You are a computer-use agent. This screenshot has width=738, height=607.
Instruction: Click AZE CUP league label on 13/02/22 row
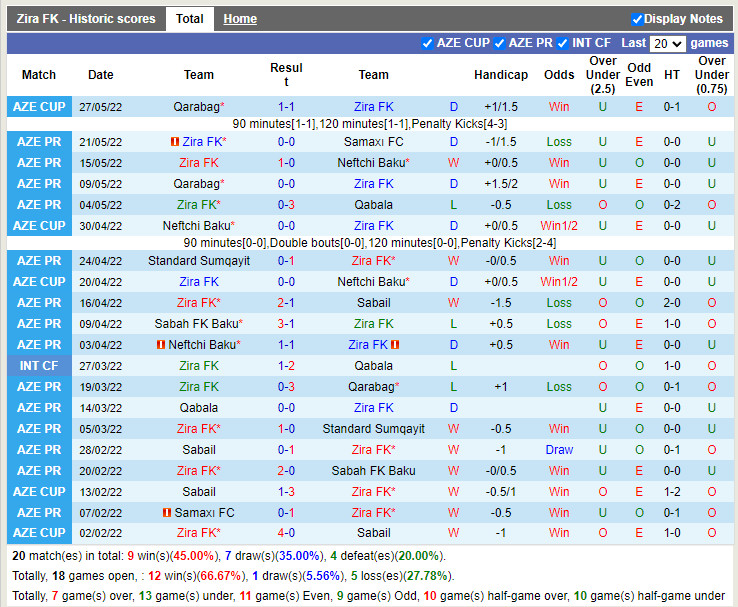tap(39, 492)
